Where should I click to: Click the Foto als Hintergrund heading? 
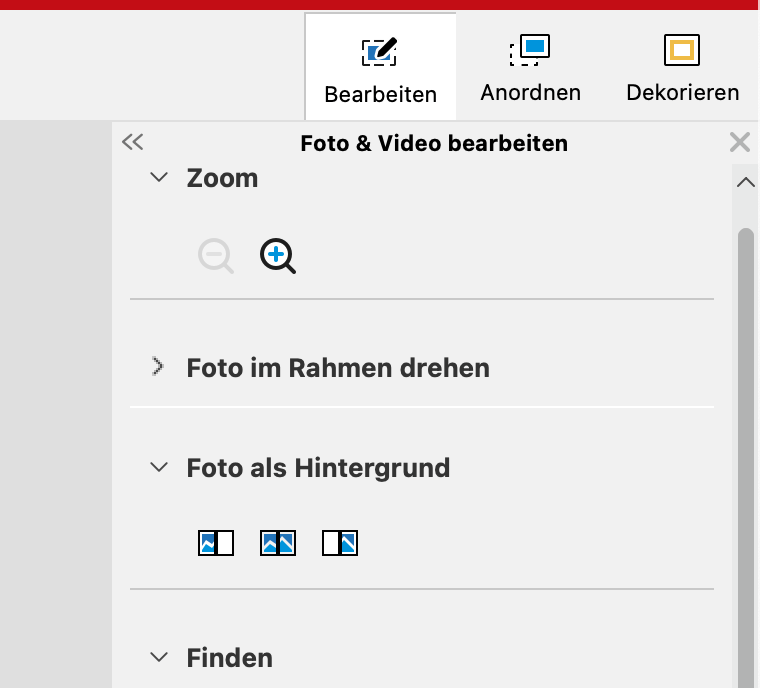pyautogui.click(x=318, y=468)
